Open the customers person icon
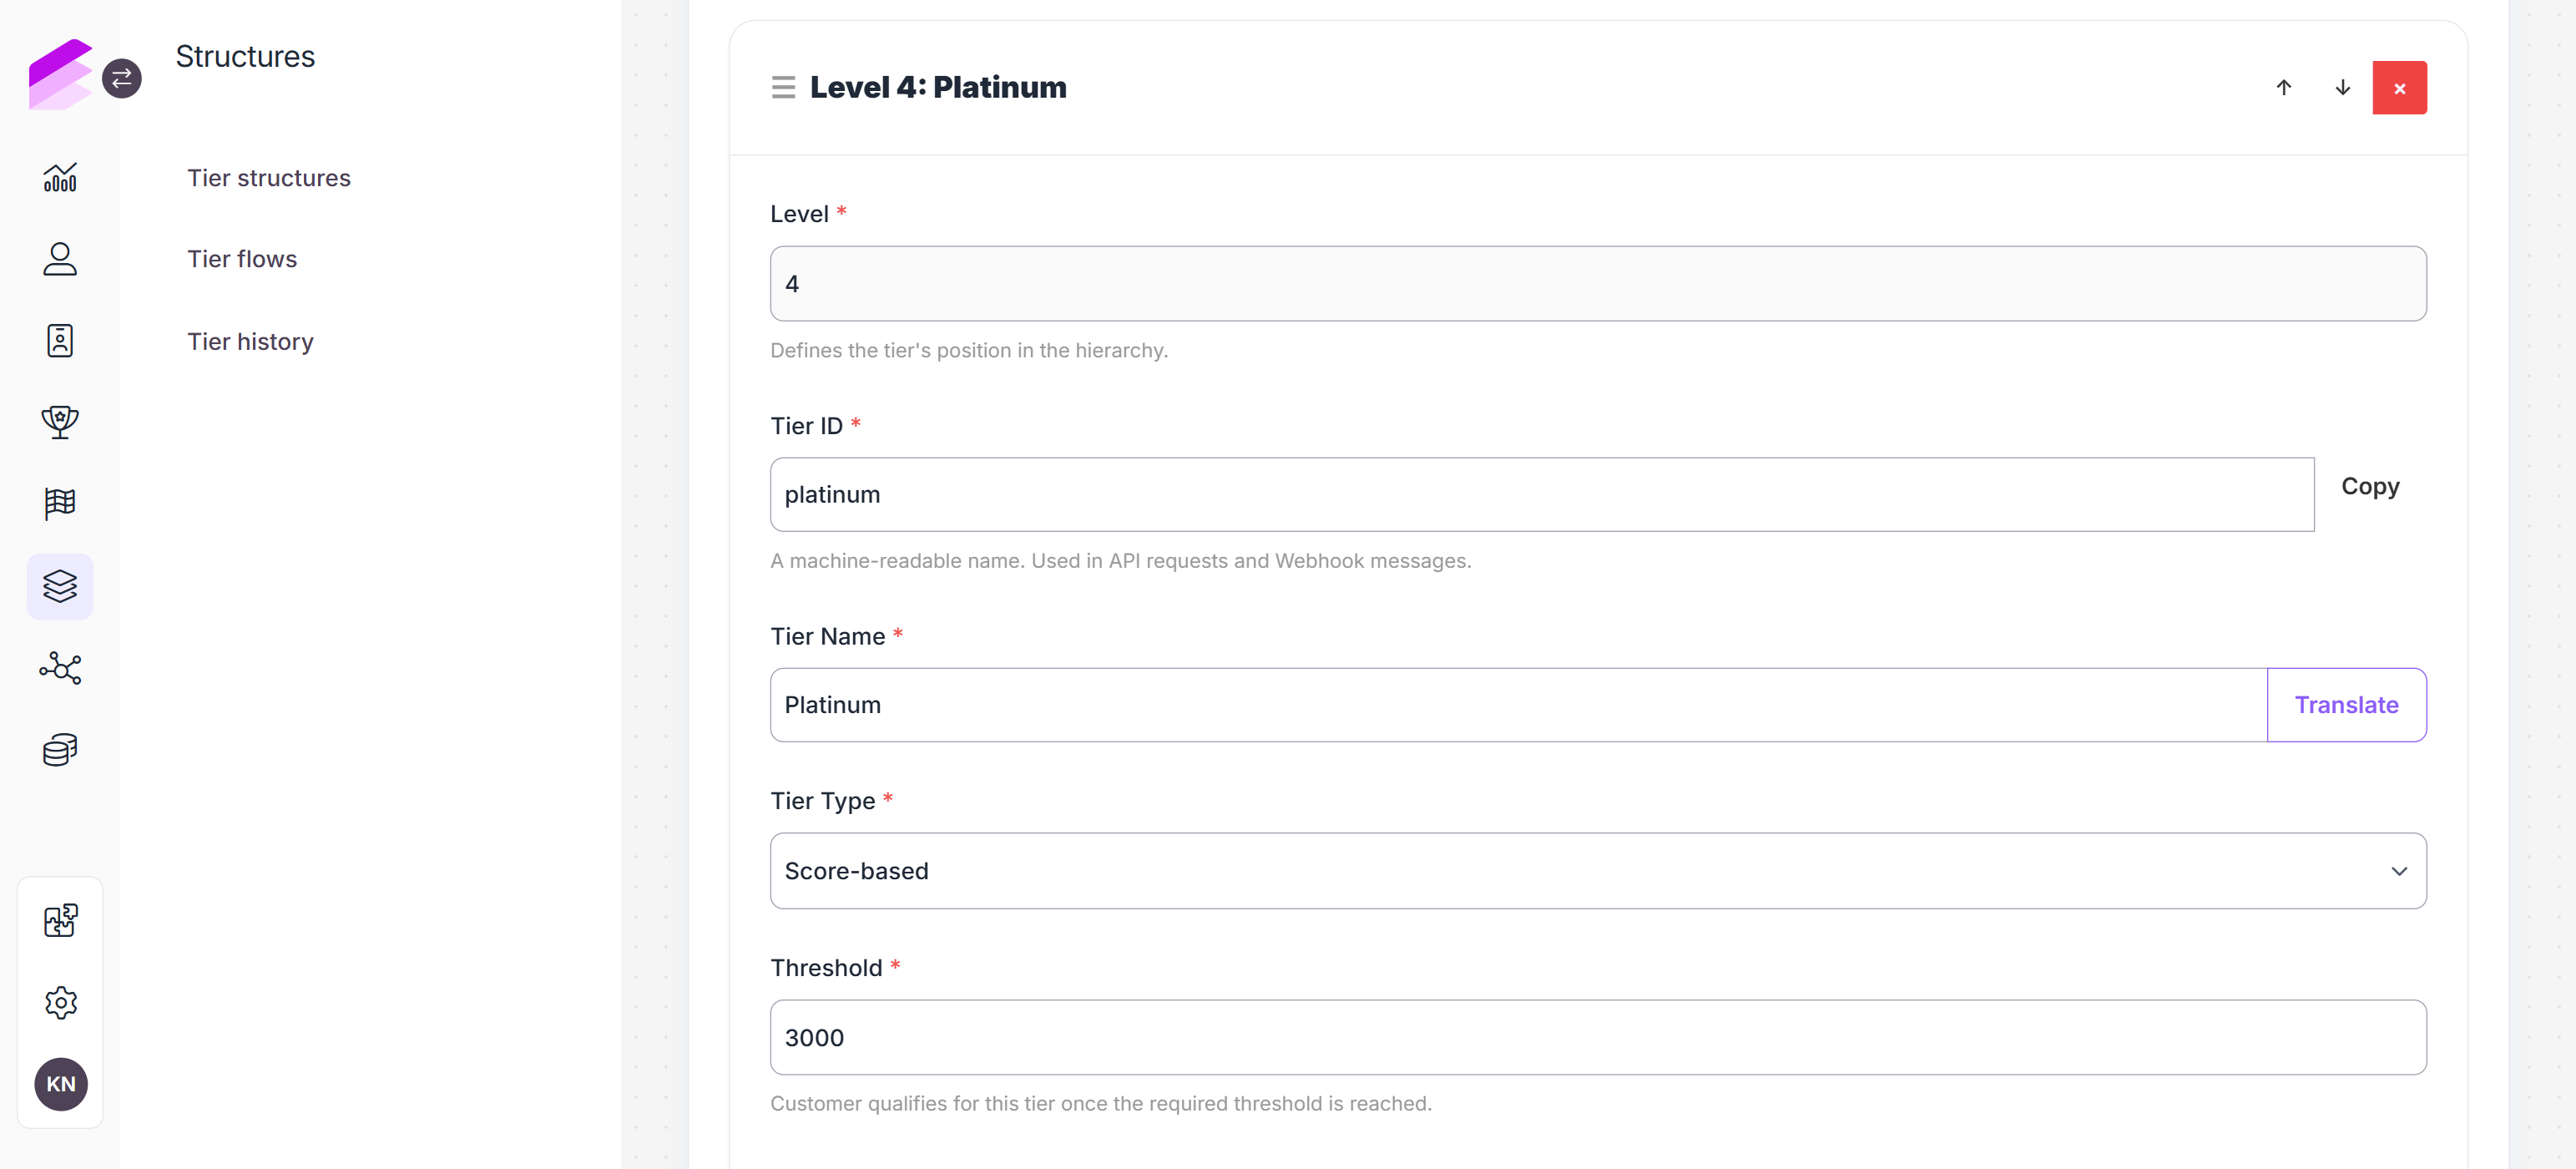Screen dimensions: 2576x1169 tap(60, 259)
